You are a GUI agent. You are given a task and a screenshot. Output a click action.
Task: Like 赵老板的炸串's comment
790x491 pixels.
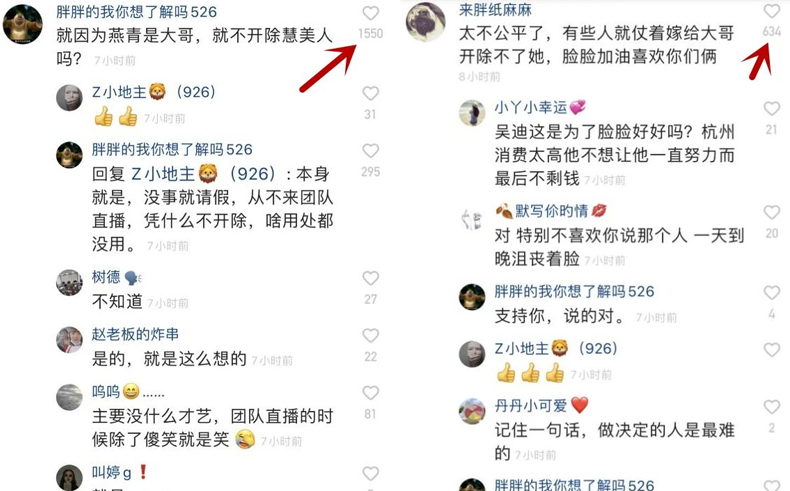point(370,335)
